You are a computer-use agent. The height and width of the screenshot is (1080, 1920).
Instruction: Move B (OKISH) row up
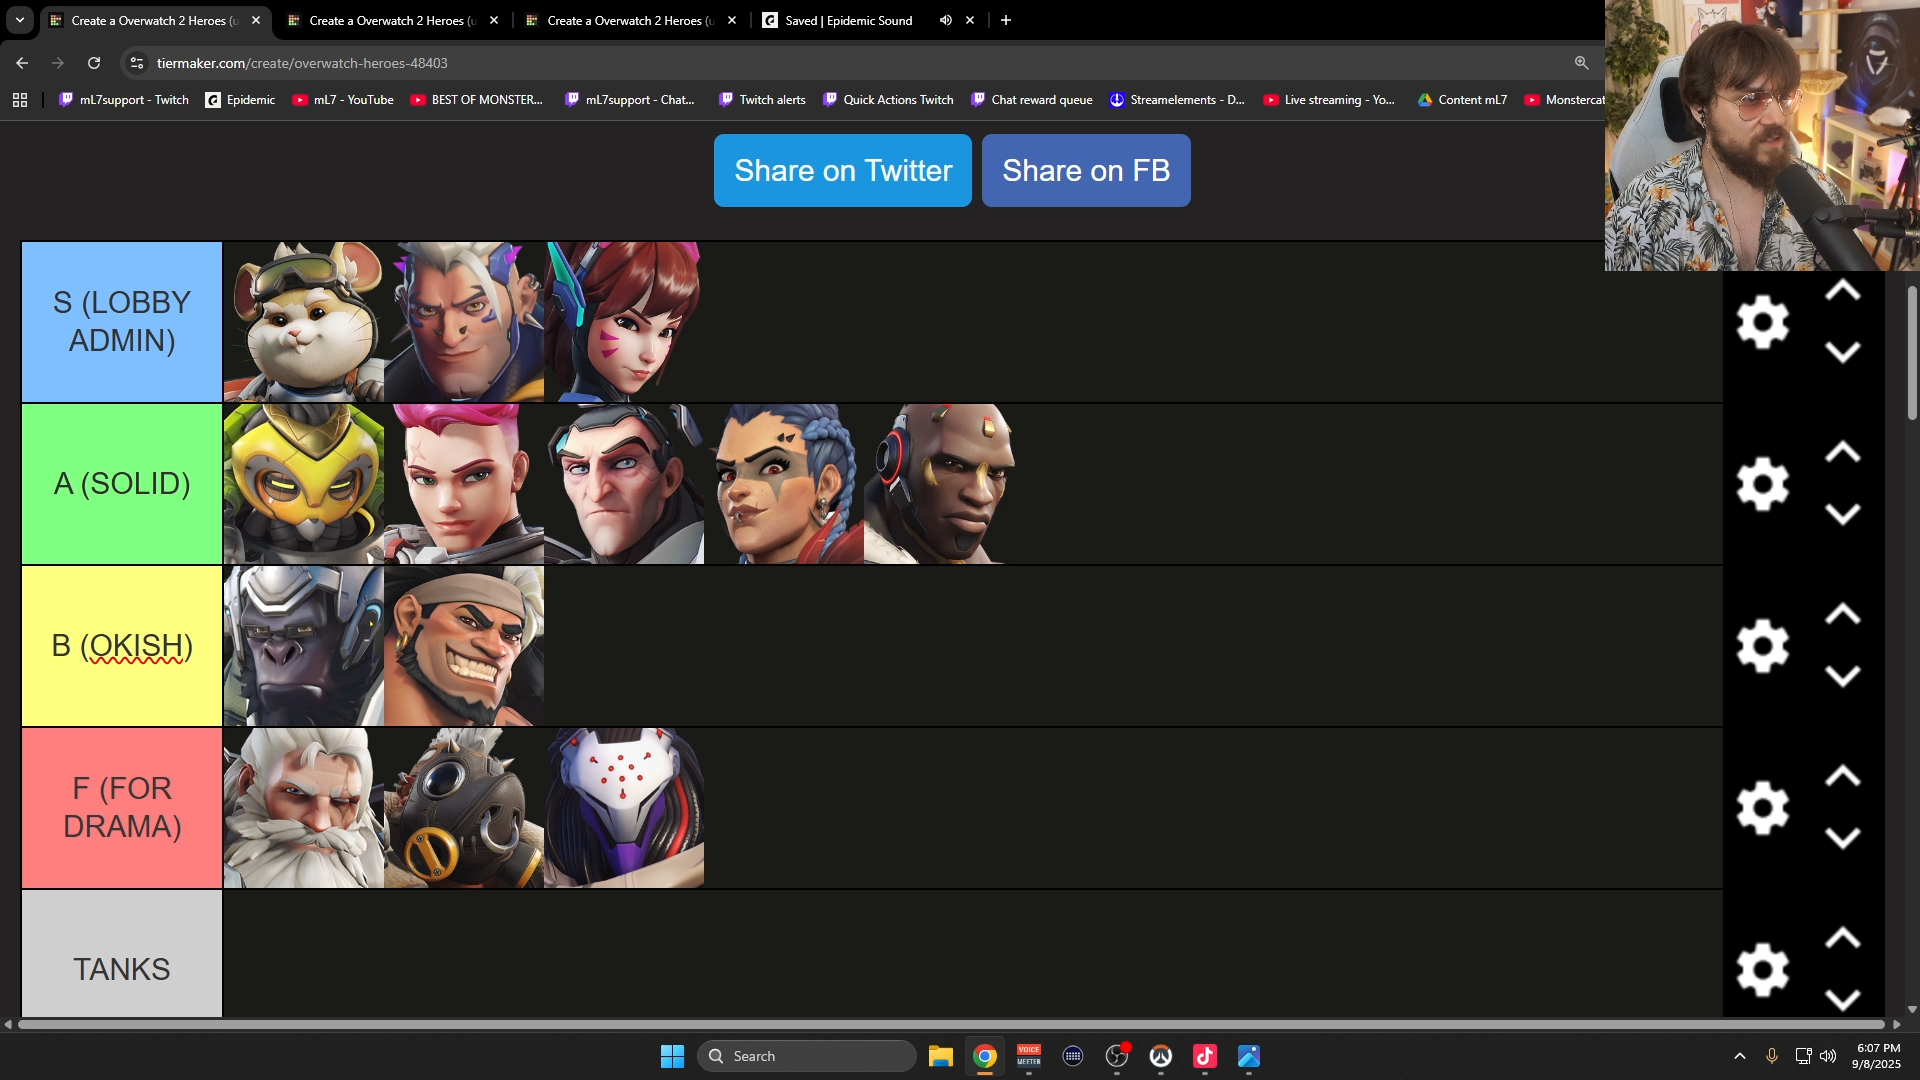pyautogui.click(x=1842, y=615)
